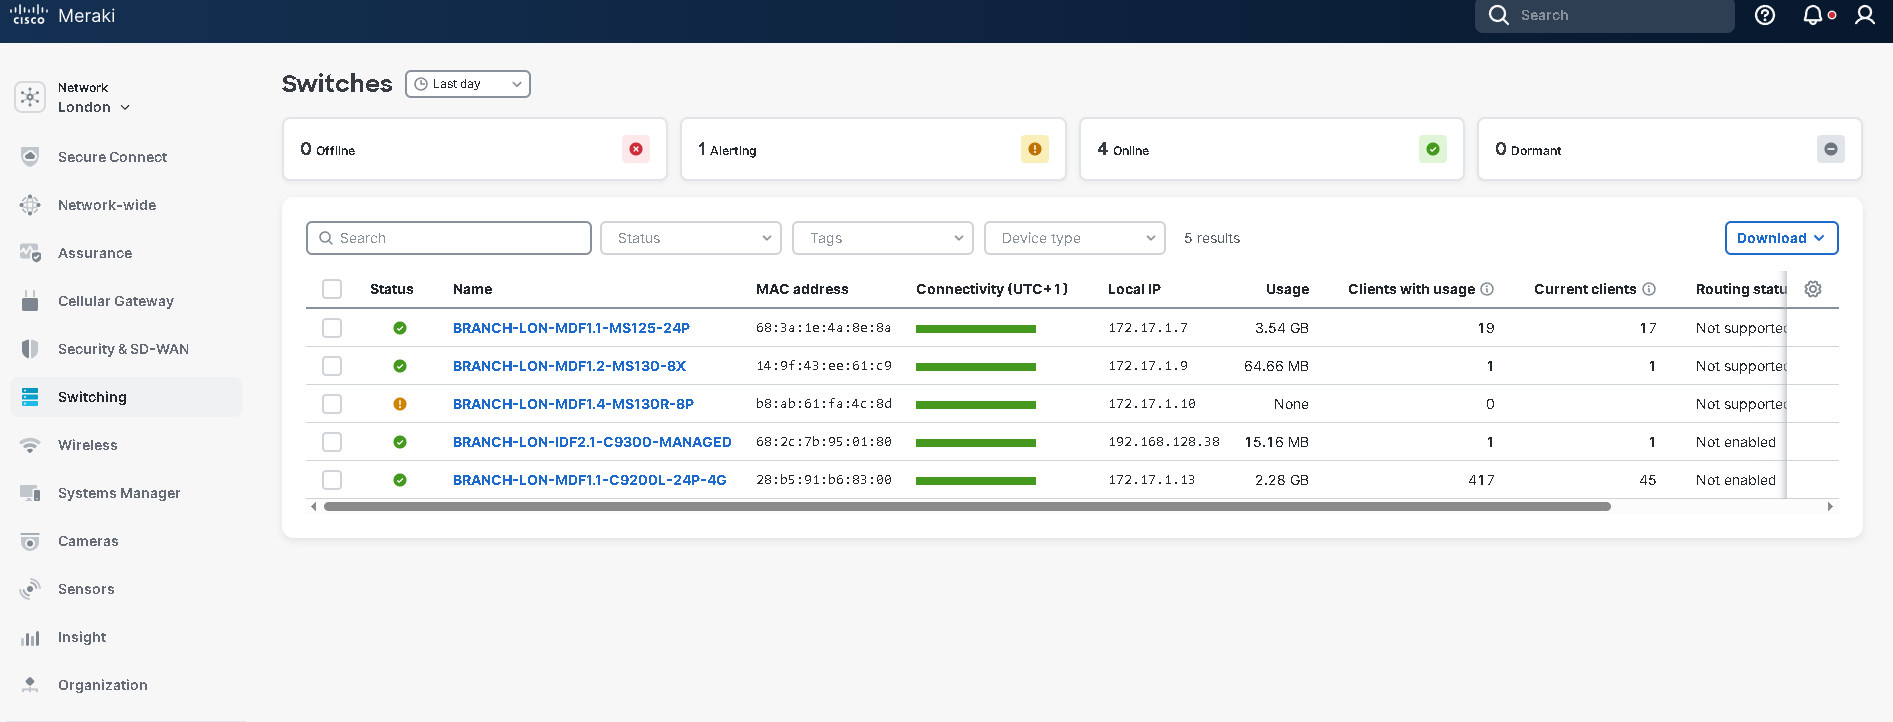Check the box for BRANCH-LON-IDF2.1-C9300-MANAGED
Image resolution: width=1893 pixels, height=722 pixels.
[332, 442]
